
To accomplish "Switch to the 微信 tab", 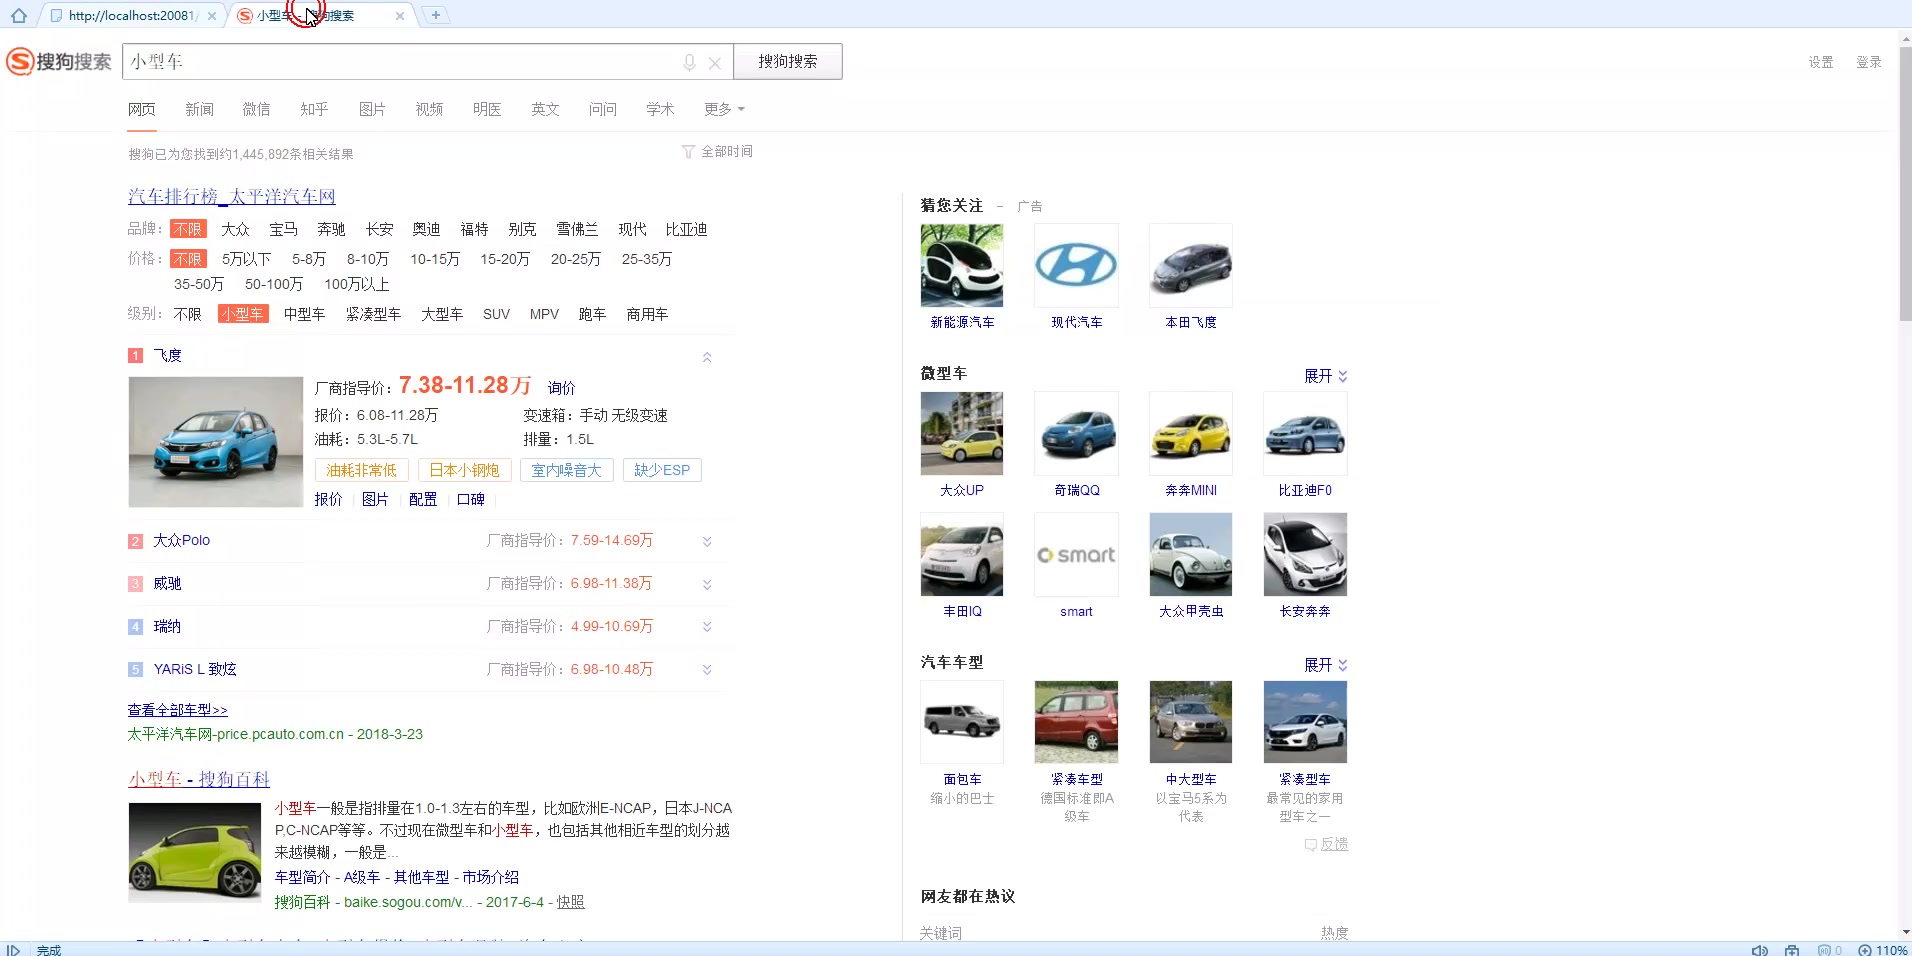I will 256,109.
